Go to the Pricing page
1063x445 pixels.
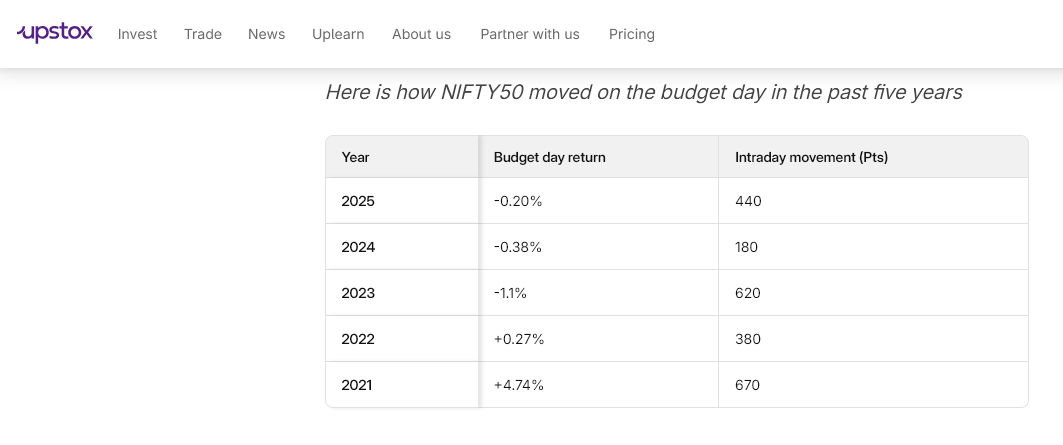[x=632, y=34]
